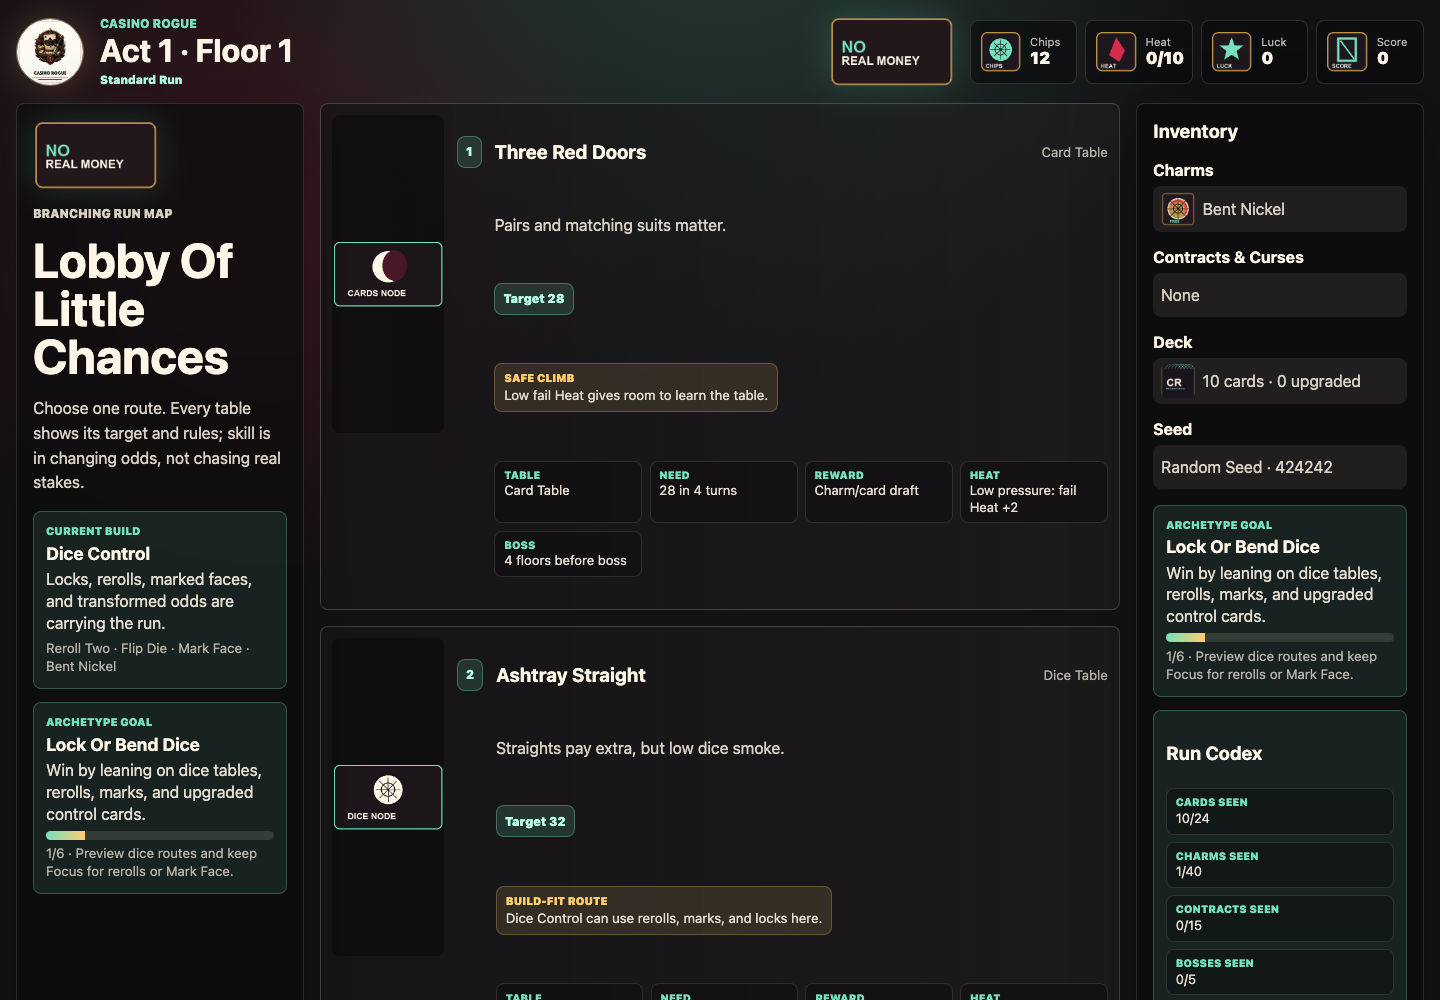Screen dimensions: 1440x1000
Task: Click the 10 cards · 0 upgraded row
Action: 1280,381
